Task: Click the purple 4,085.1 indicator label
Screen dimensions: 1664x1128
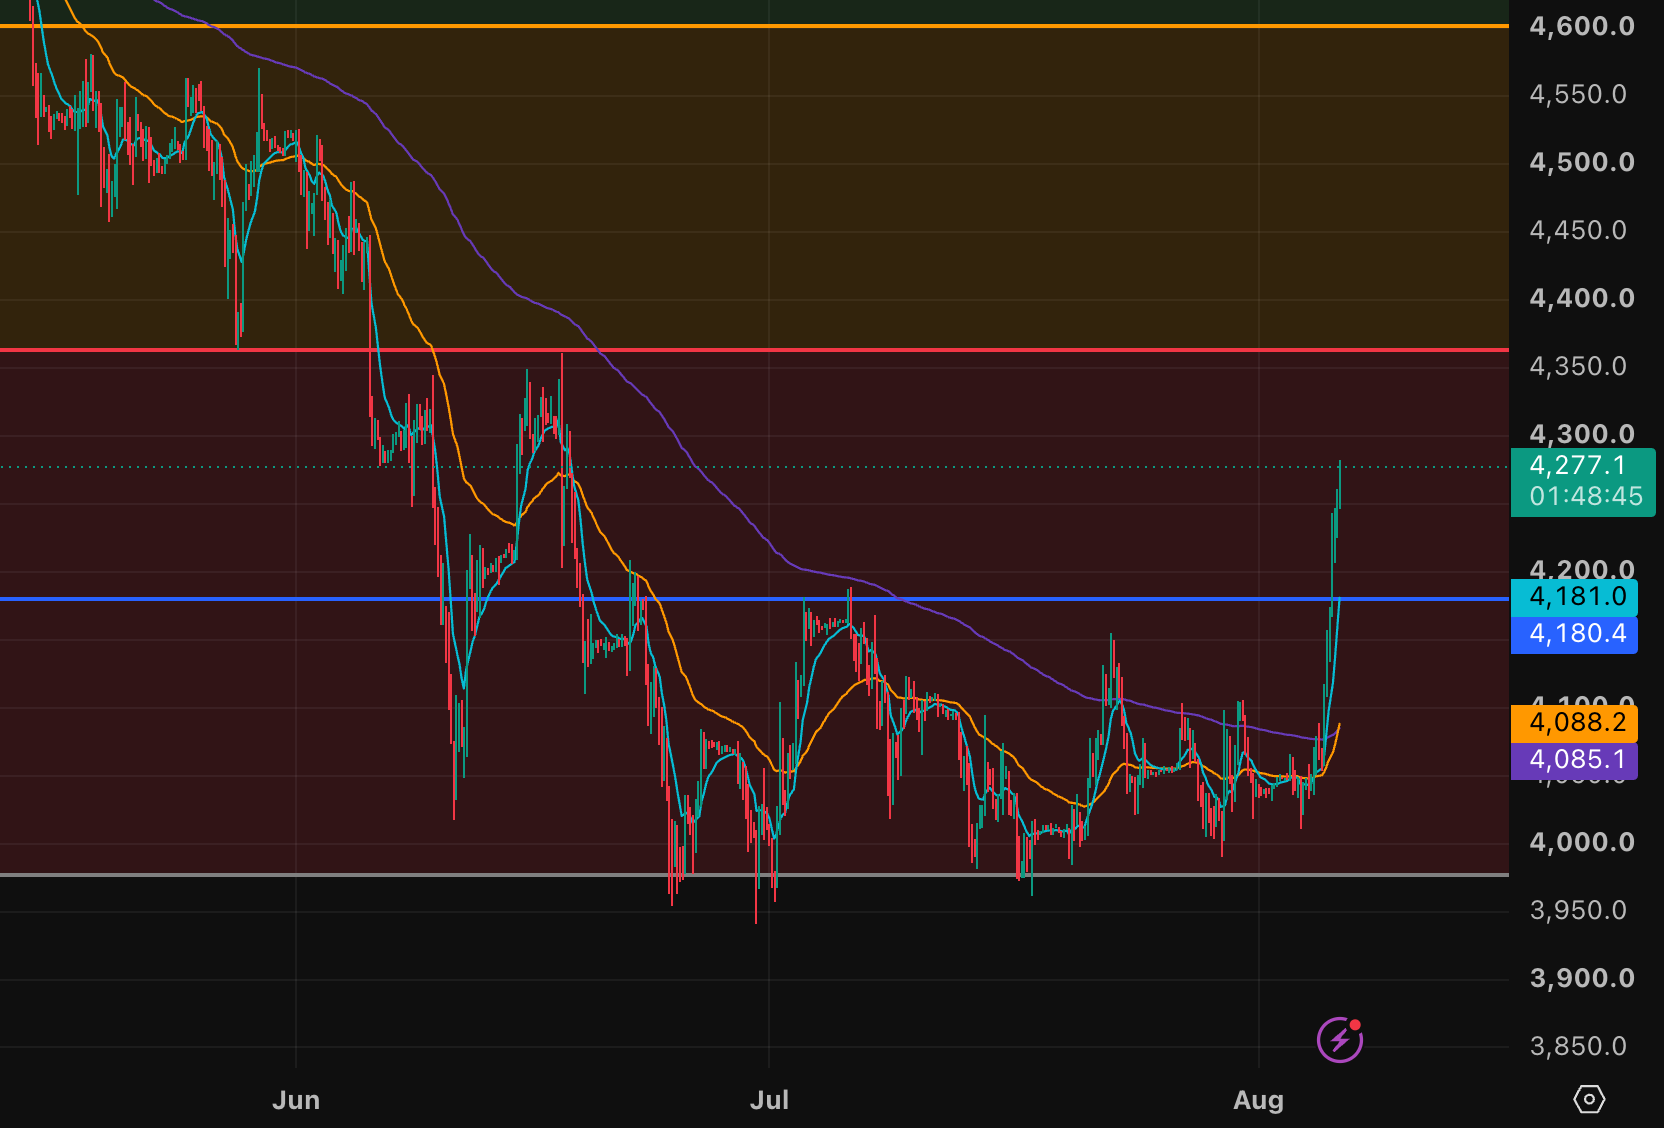Action: pos(1575,760)
